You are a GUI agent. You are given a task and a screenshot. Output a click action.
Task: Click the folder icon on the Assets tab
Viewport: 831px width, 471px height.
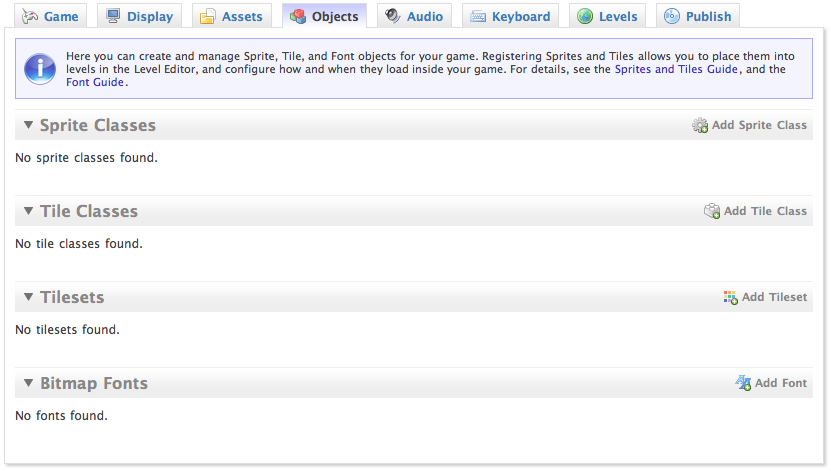208,16
